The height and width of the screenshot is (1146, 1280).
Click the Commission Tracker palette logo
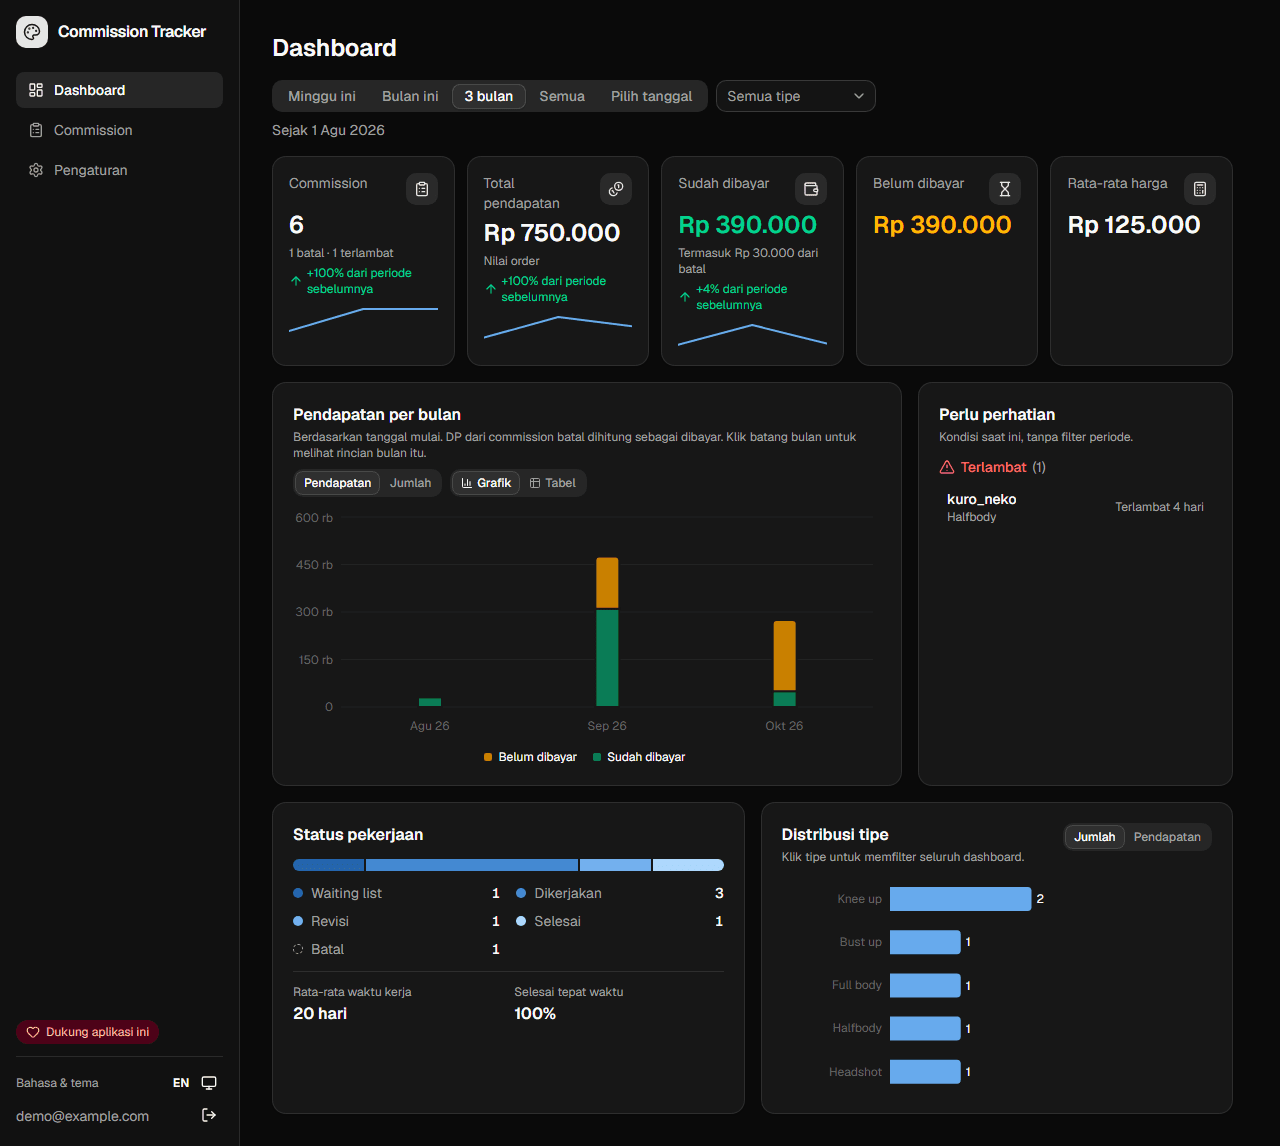click(32, 32)
